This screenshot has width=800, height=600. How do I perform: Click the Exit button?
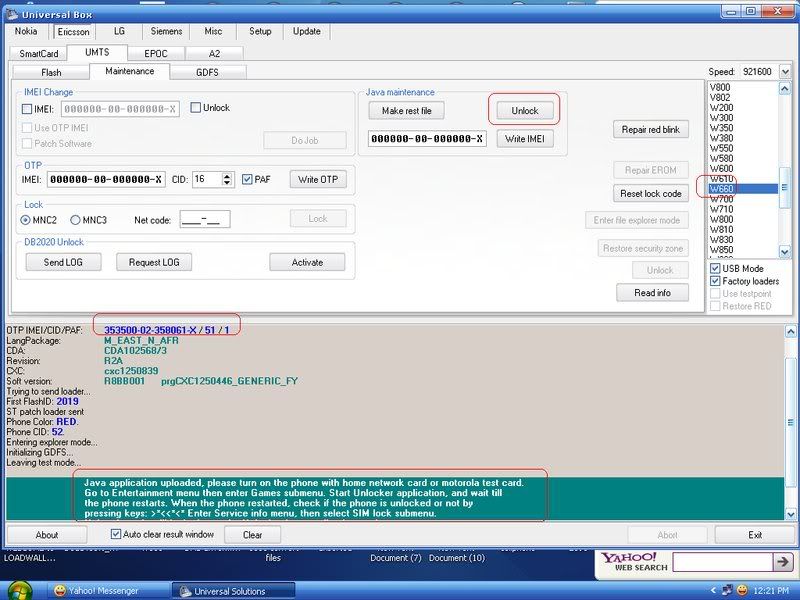755,535
